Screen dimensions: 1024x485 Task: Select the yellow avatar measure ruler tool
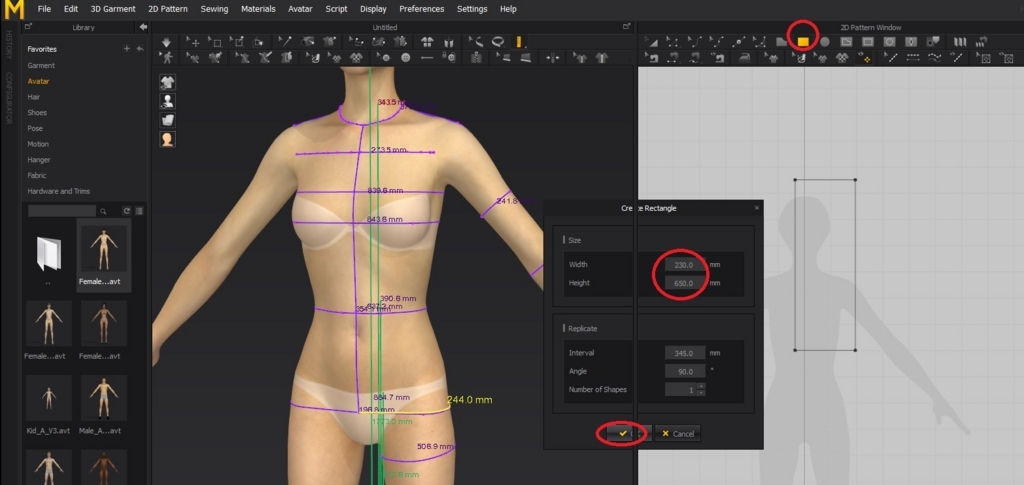tap(519, 42)
